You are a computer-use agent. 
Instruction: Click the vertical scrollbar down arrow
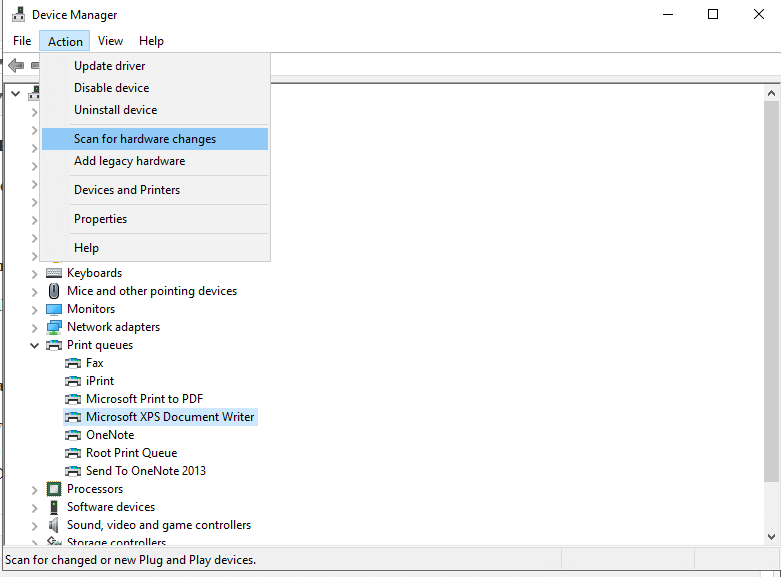click(771, 537)
